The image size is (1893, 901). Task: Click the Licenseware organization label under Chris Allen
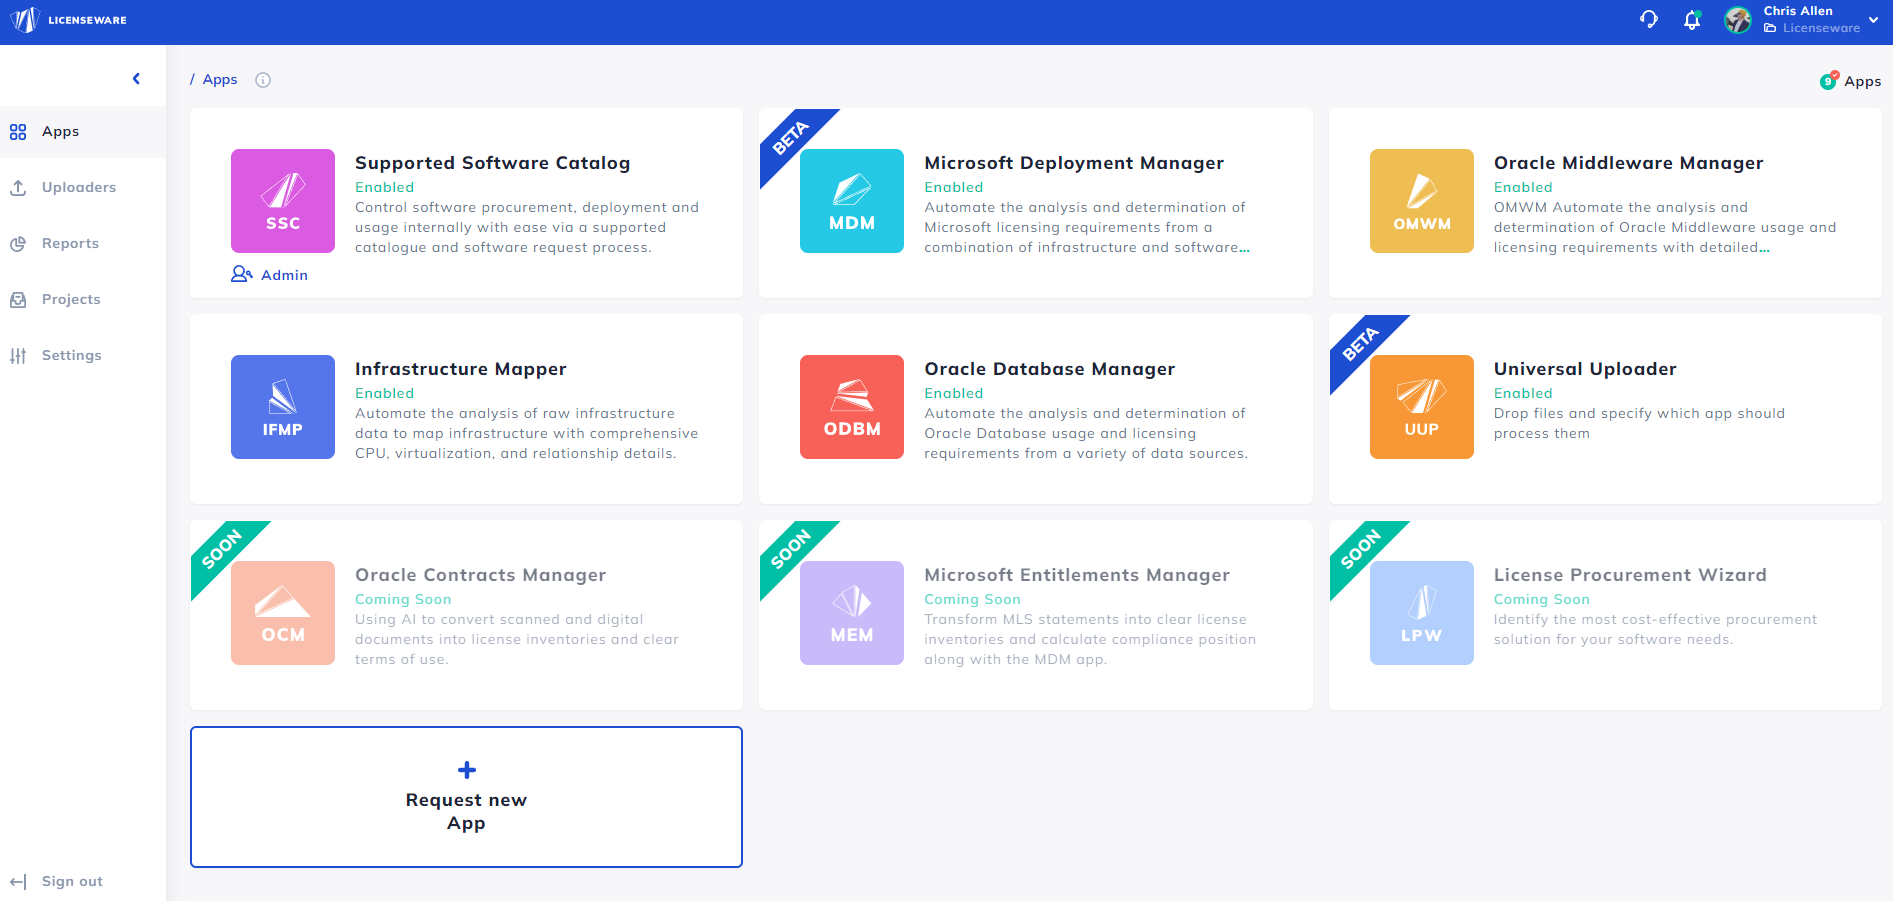(x=1812, y=28)
